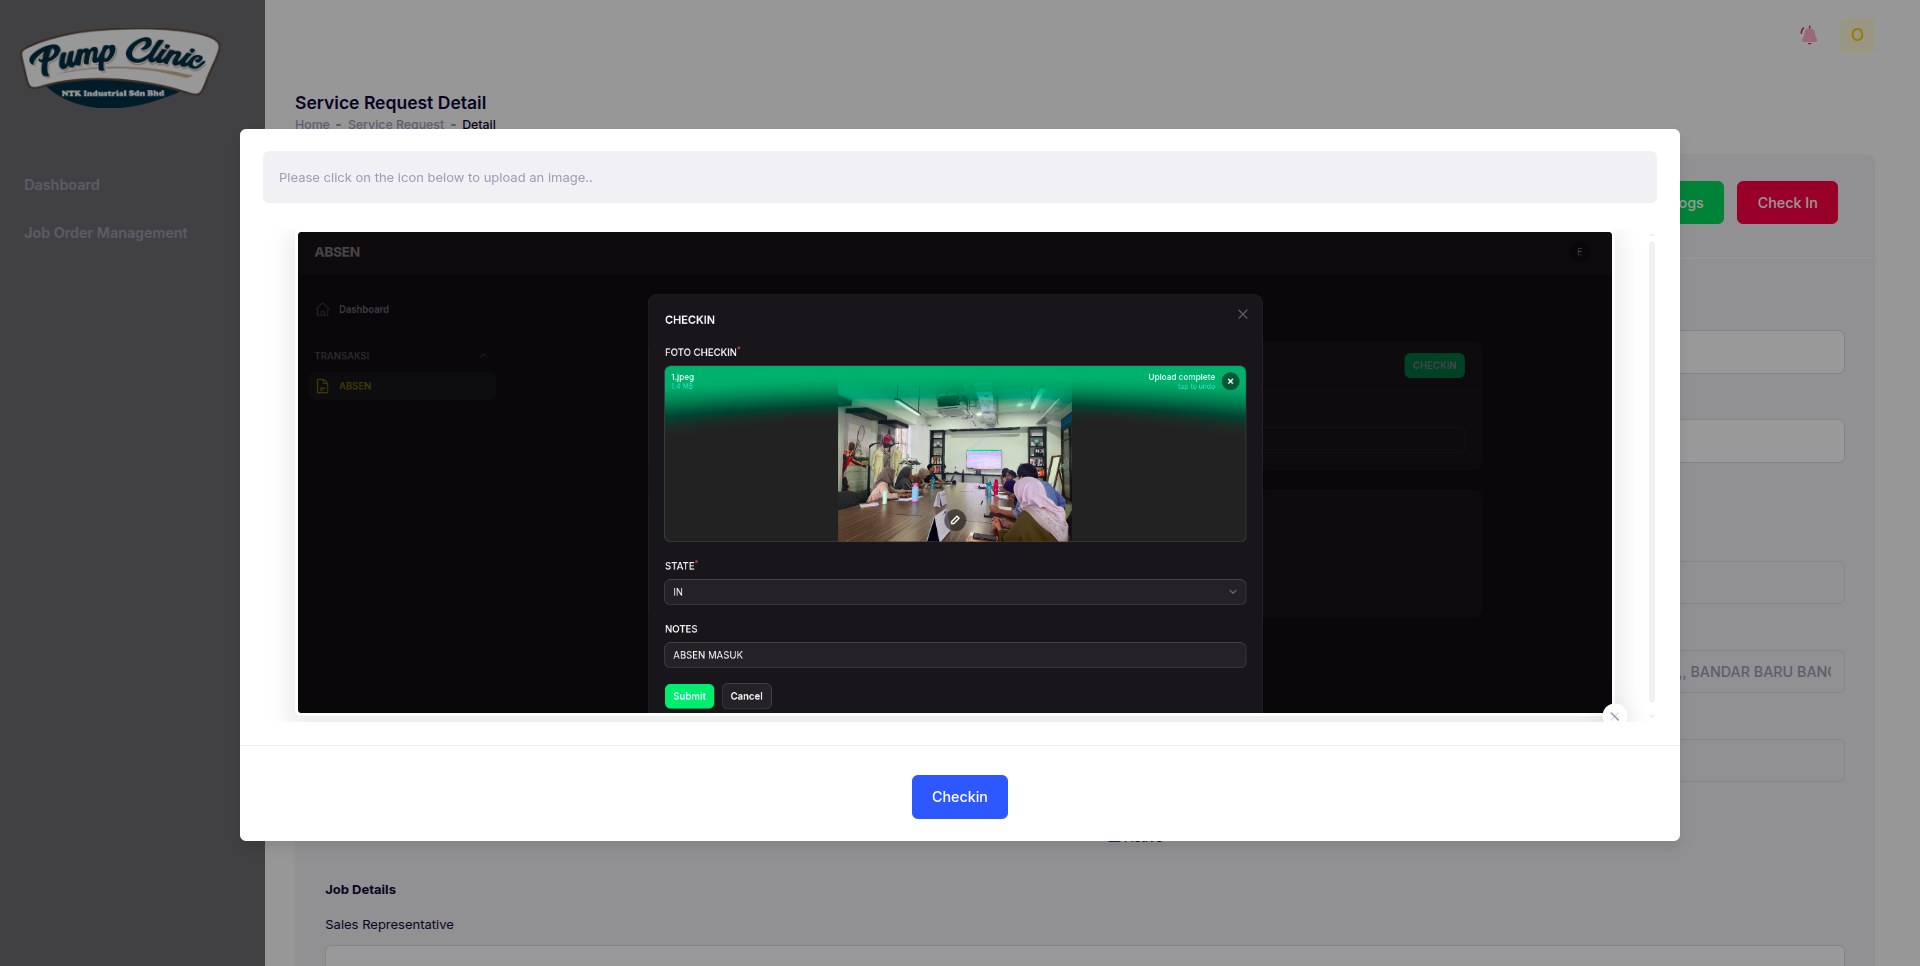Cancel the CHECKIN dialog
Viewport: 1920px width, 966px height.
tap(746, 696)
